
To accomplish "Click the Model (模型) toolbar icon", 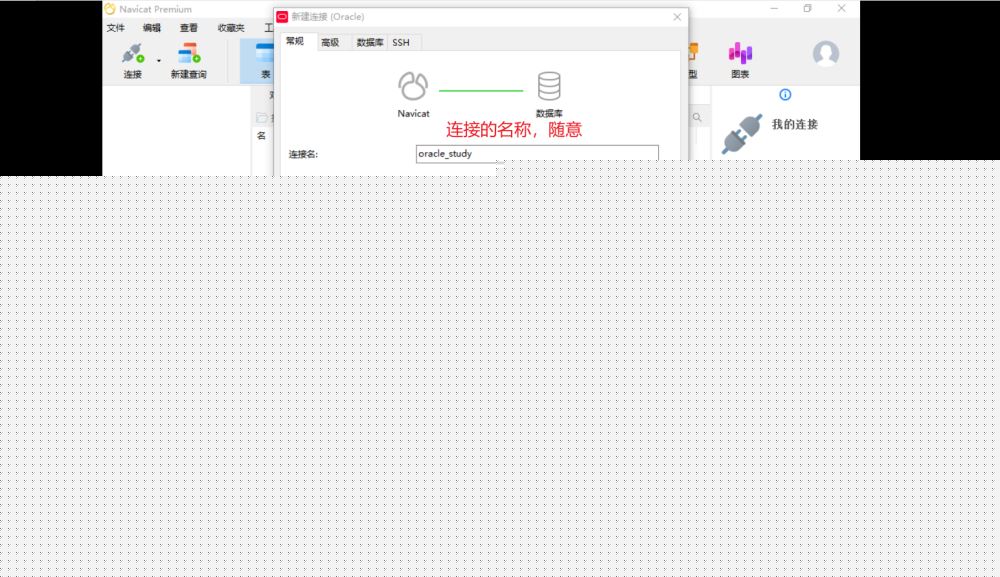I will 692,55.
